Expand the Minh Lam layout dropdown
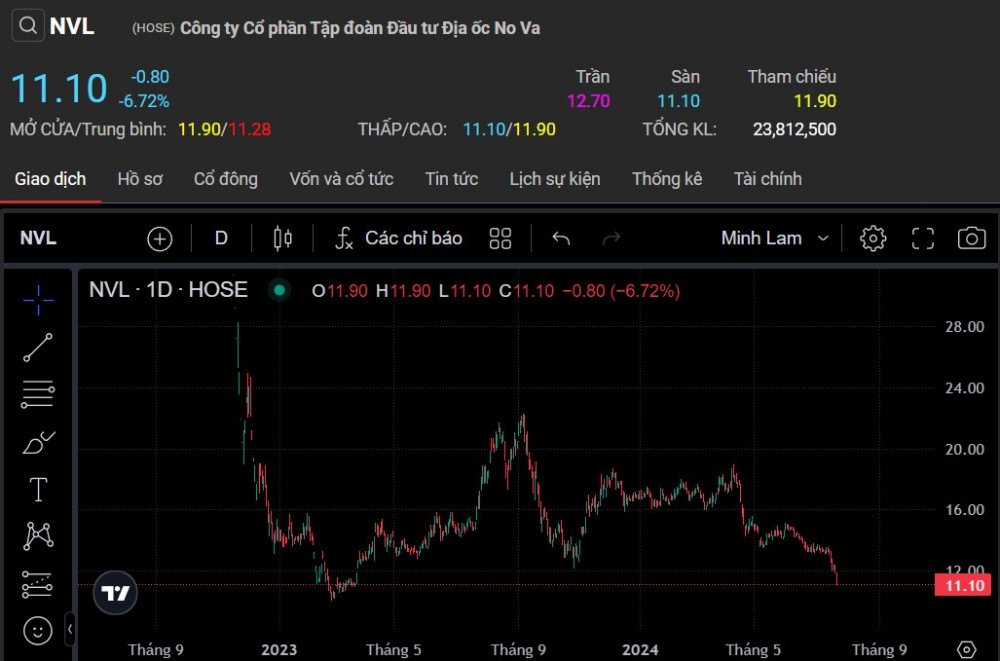Screen dimensions: 1000x661 tap(775, 239)
